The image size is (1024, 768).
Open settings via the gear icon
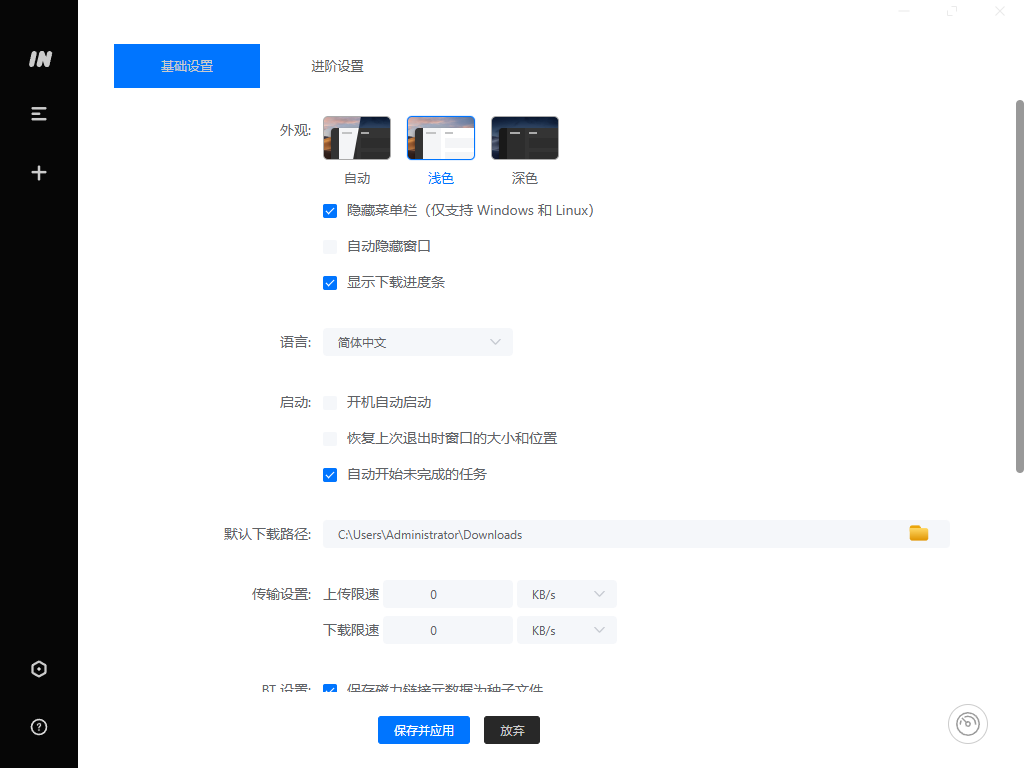coord(38,668)
